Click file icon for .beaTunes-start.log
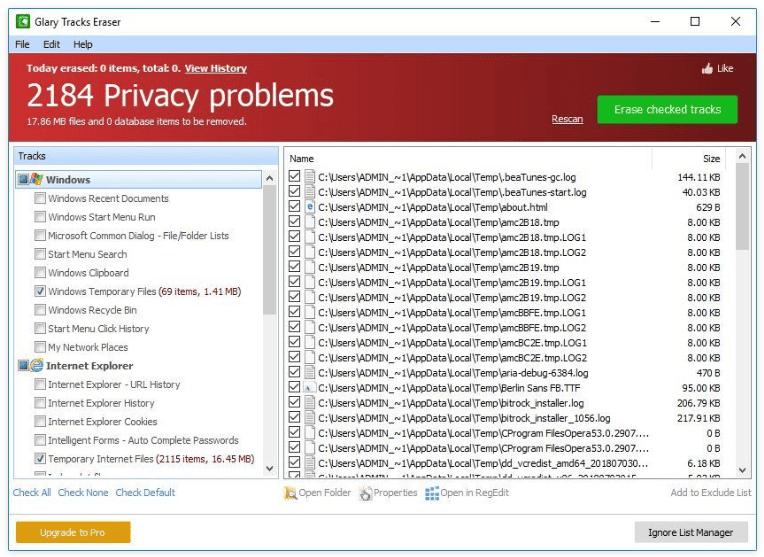764x557 pixels. pos(309,192)
